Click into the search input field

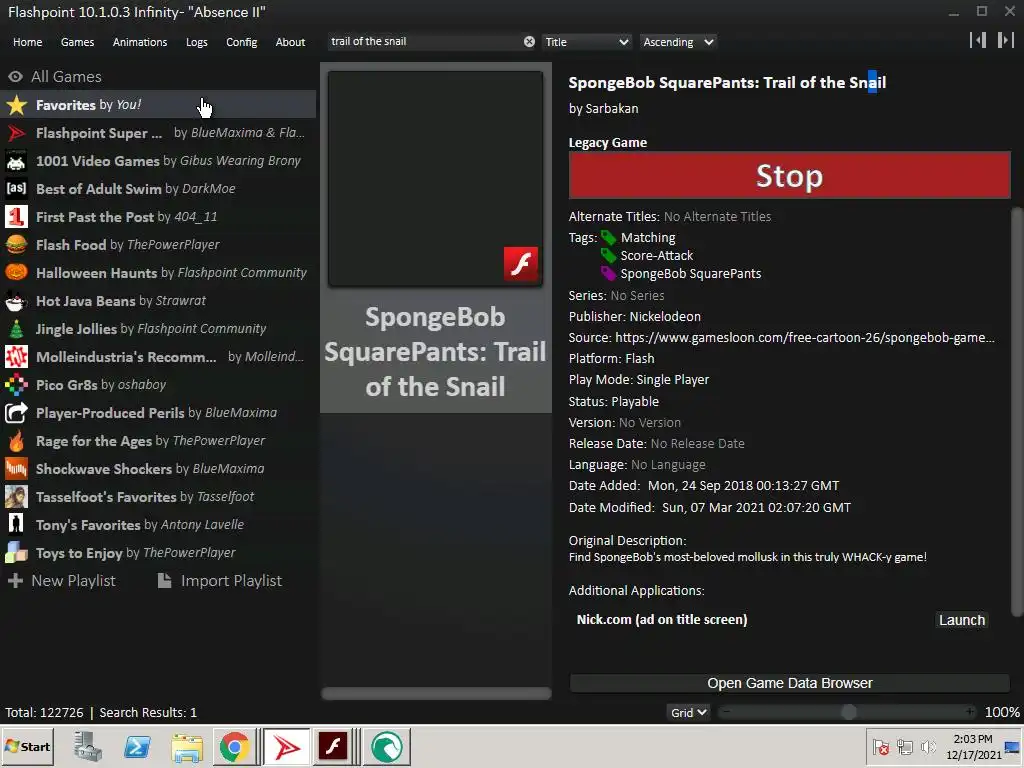point(424,41)
